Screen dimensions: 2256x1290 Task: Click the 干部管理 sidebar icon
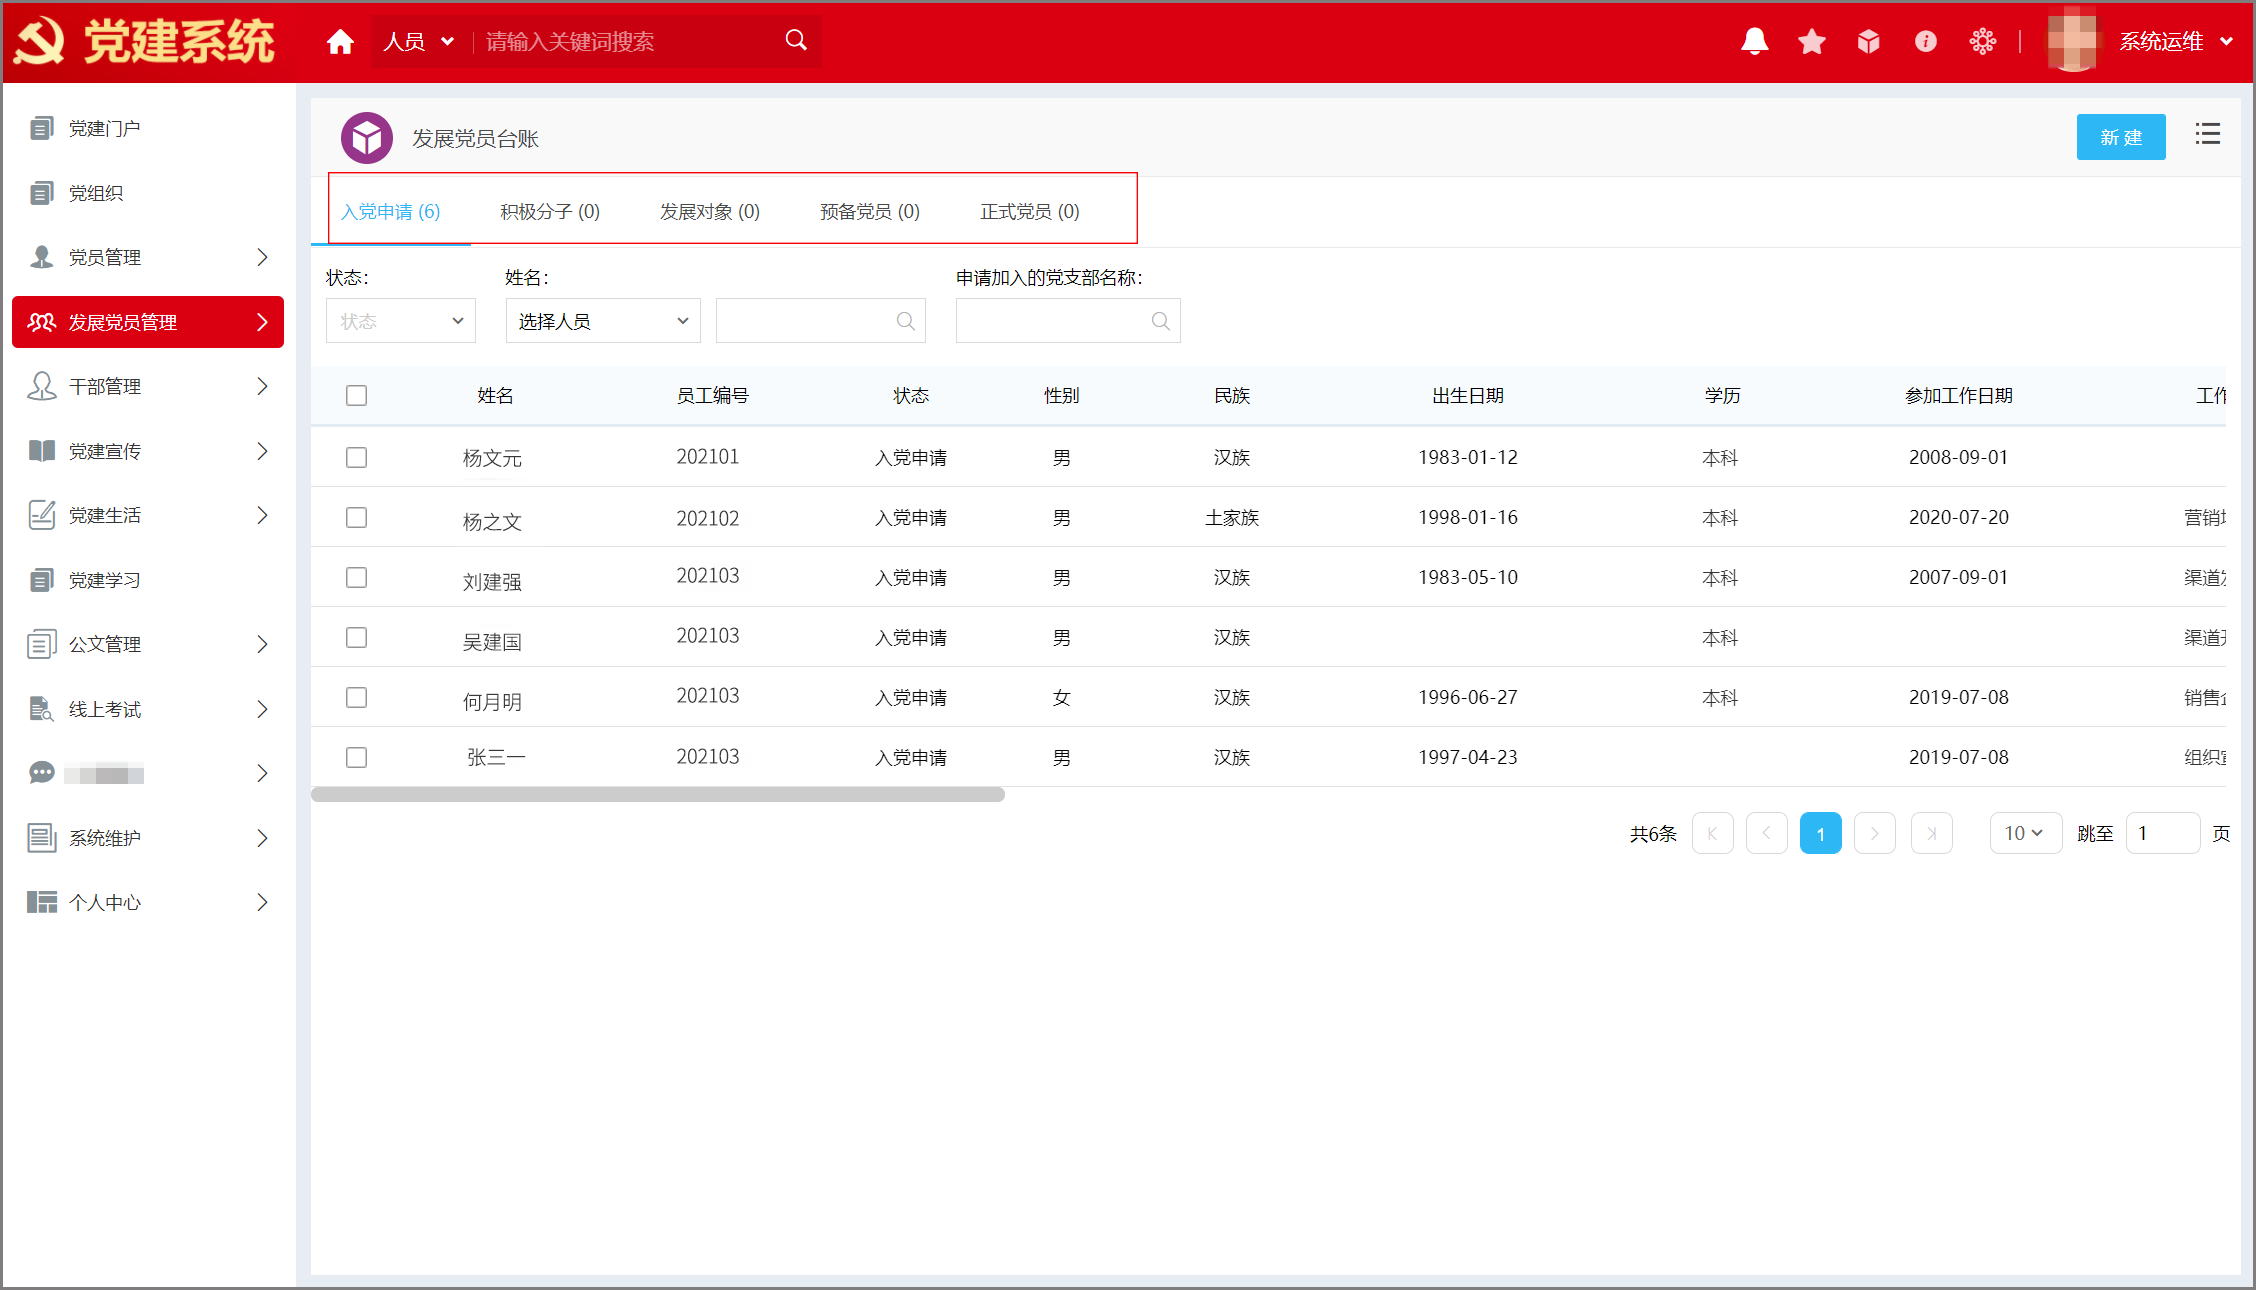pos(41,386)
